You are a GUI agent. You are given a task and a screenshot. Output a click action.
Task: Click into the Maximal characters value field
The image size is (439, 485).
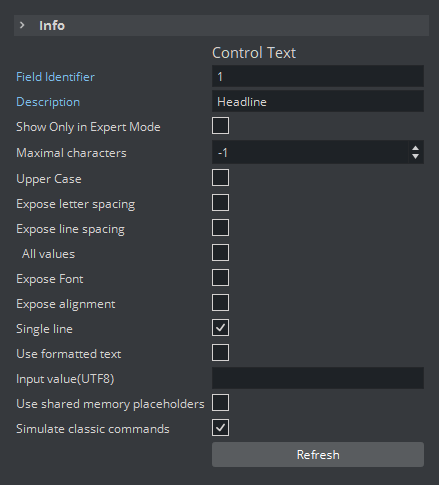[310, 152]
